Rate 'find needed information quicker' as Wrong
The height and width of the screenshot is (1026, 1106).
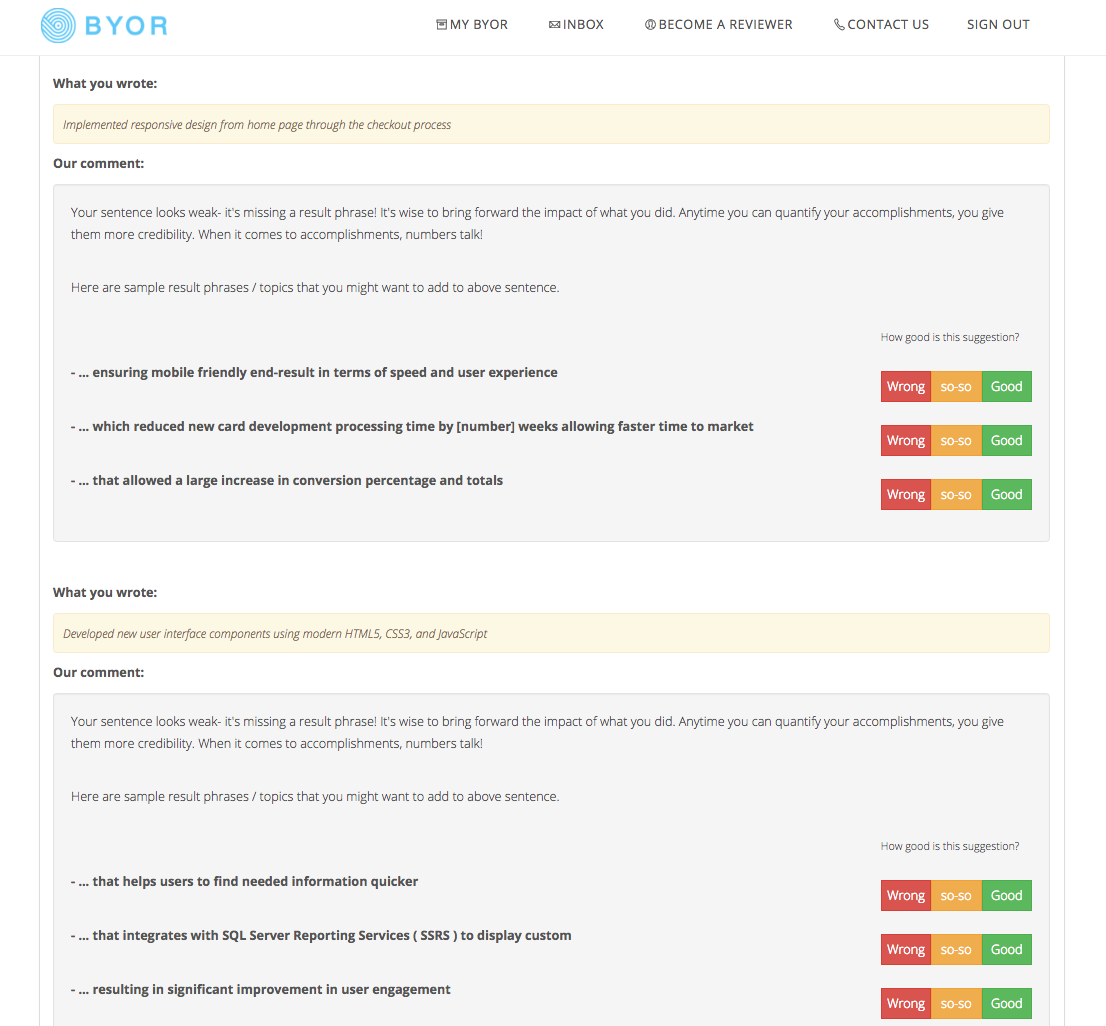point(906,896)
